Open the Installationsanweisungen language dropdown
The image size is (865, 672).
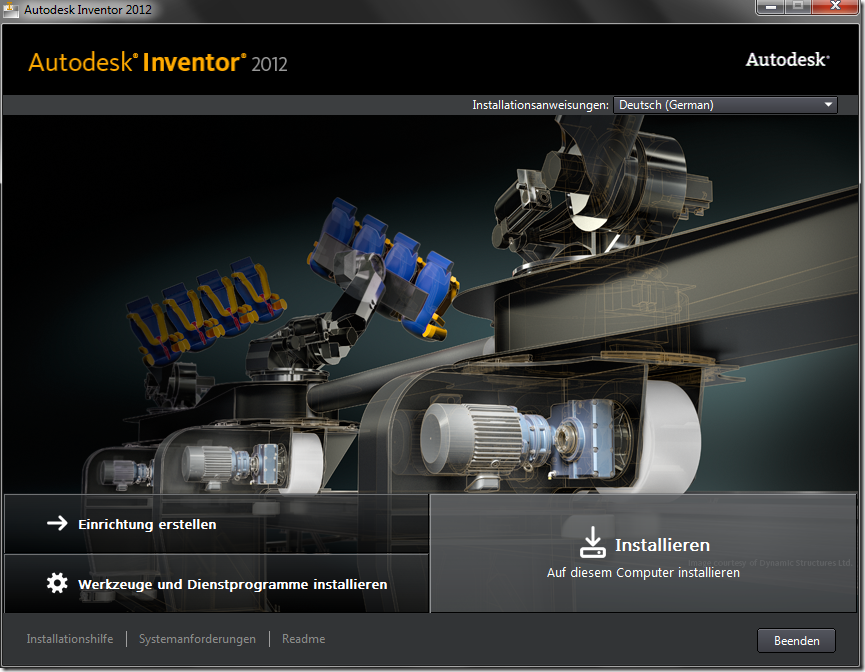[725, 105]
